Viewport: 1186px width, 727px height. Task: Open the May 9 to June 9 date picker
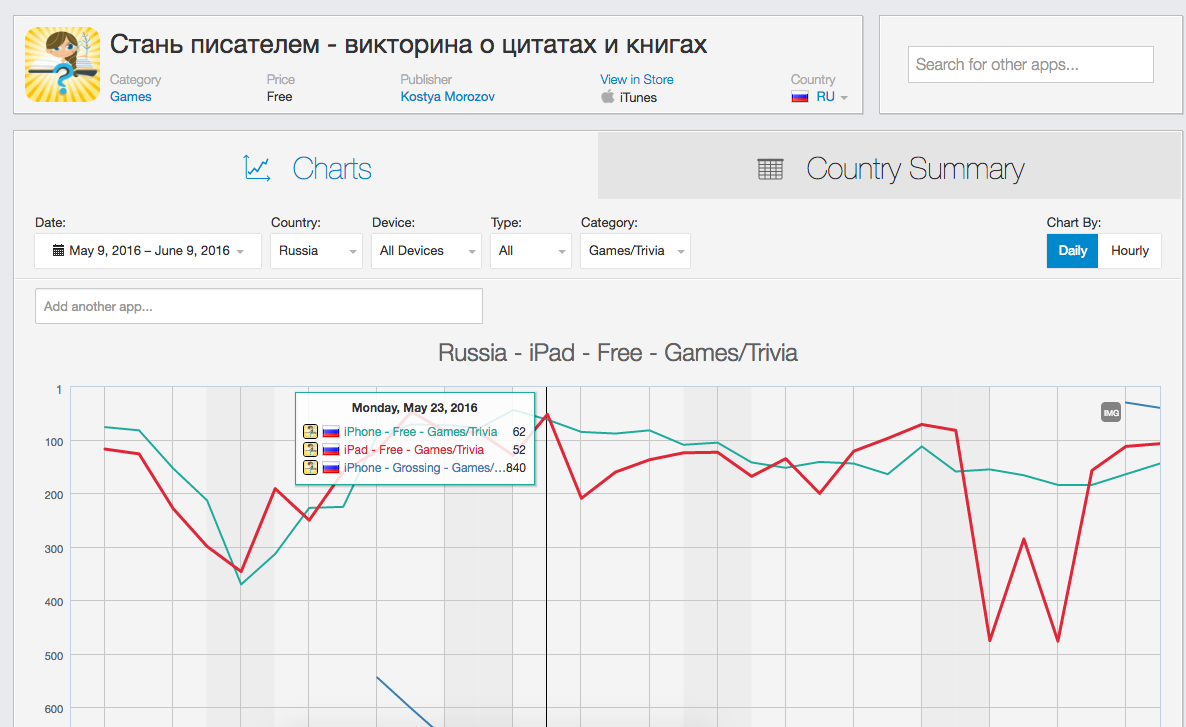tap(148, 250)
